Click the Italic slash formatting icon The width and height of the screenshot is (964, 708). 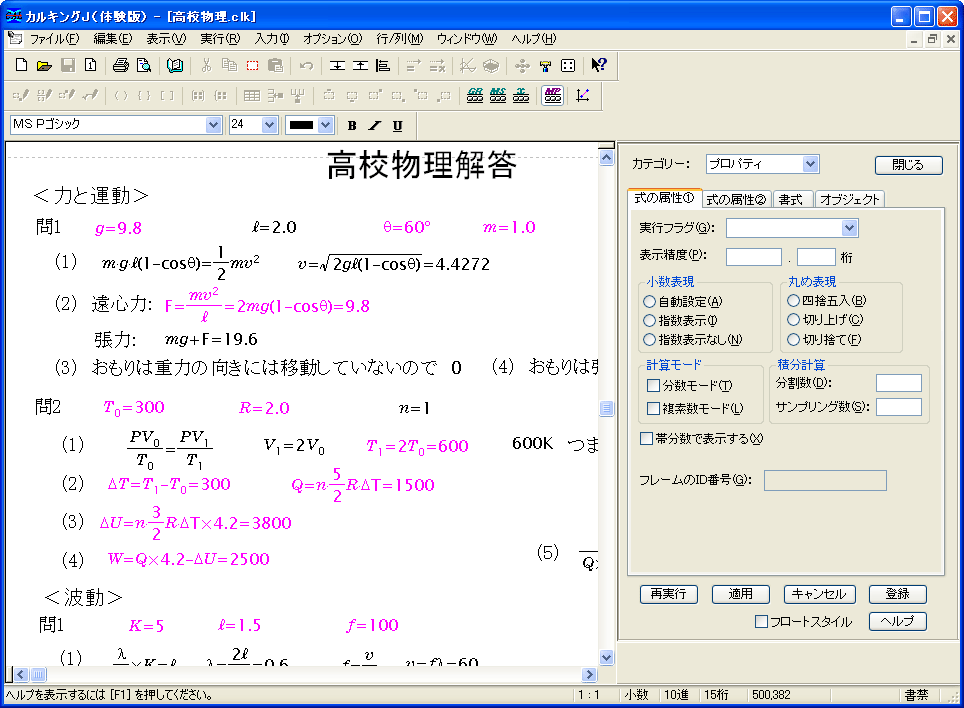tap(374, 125)
